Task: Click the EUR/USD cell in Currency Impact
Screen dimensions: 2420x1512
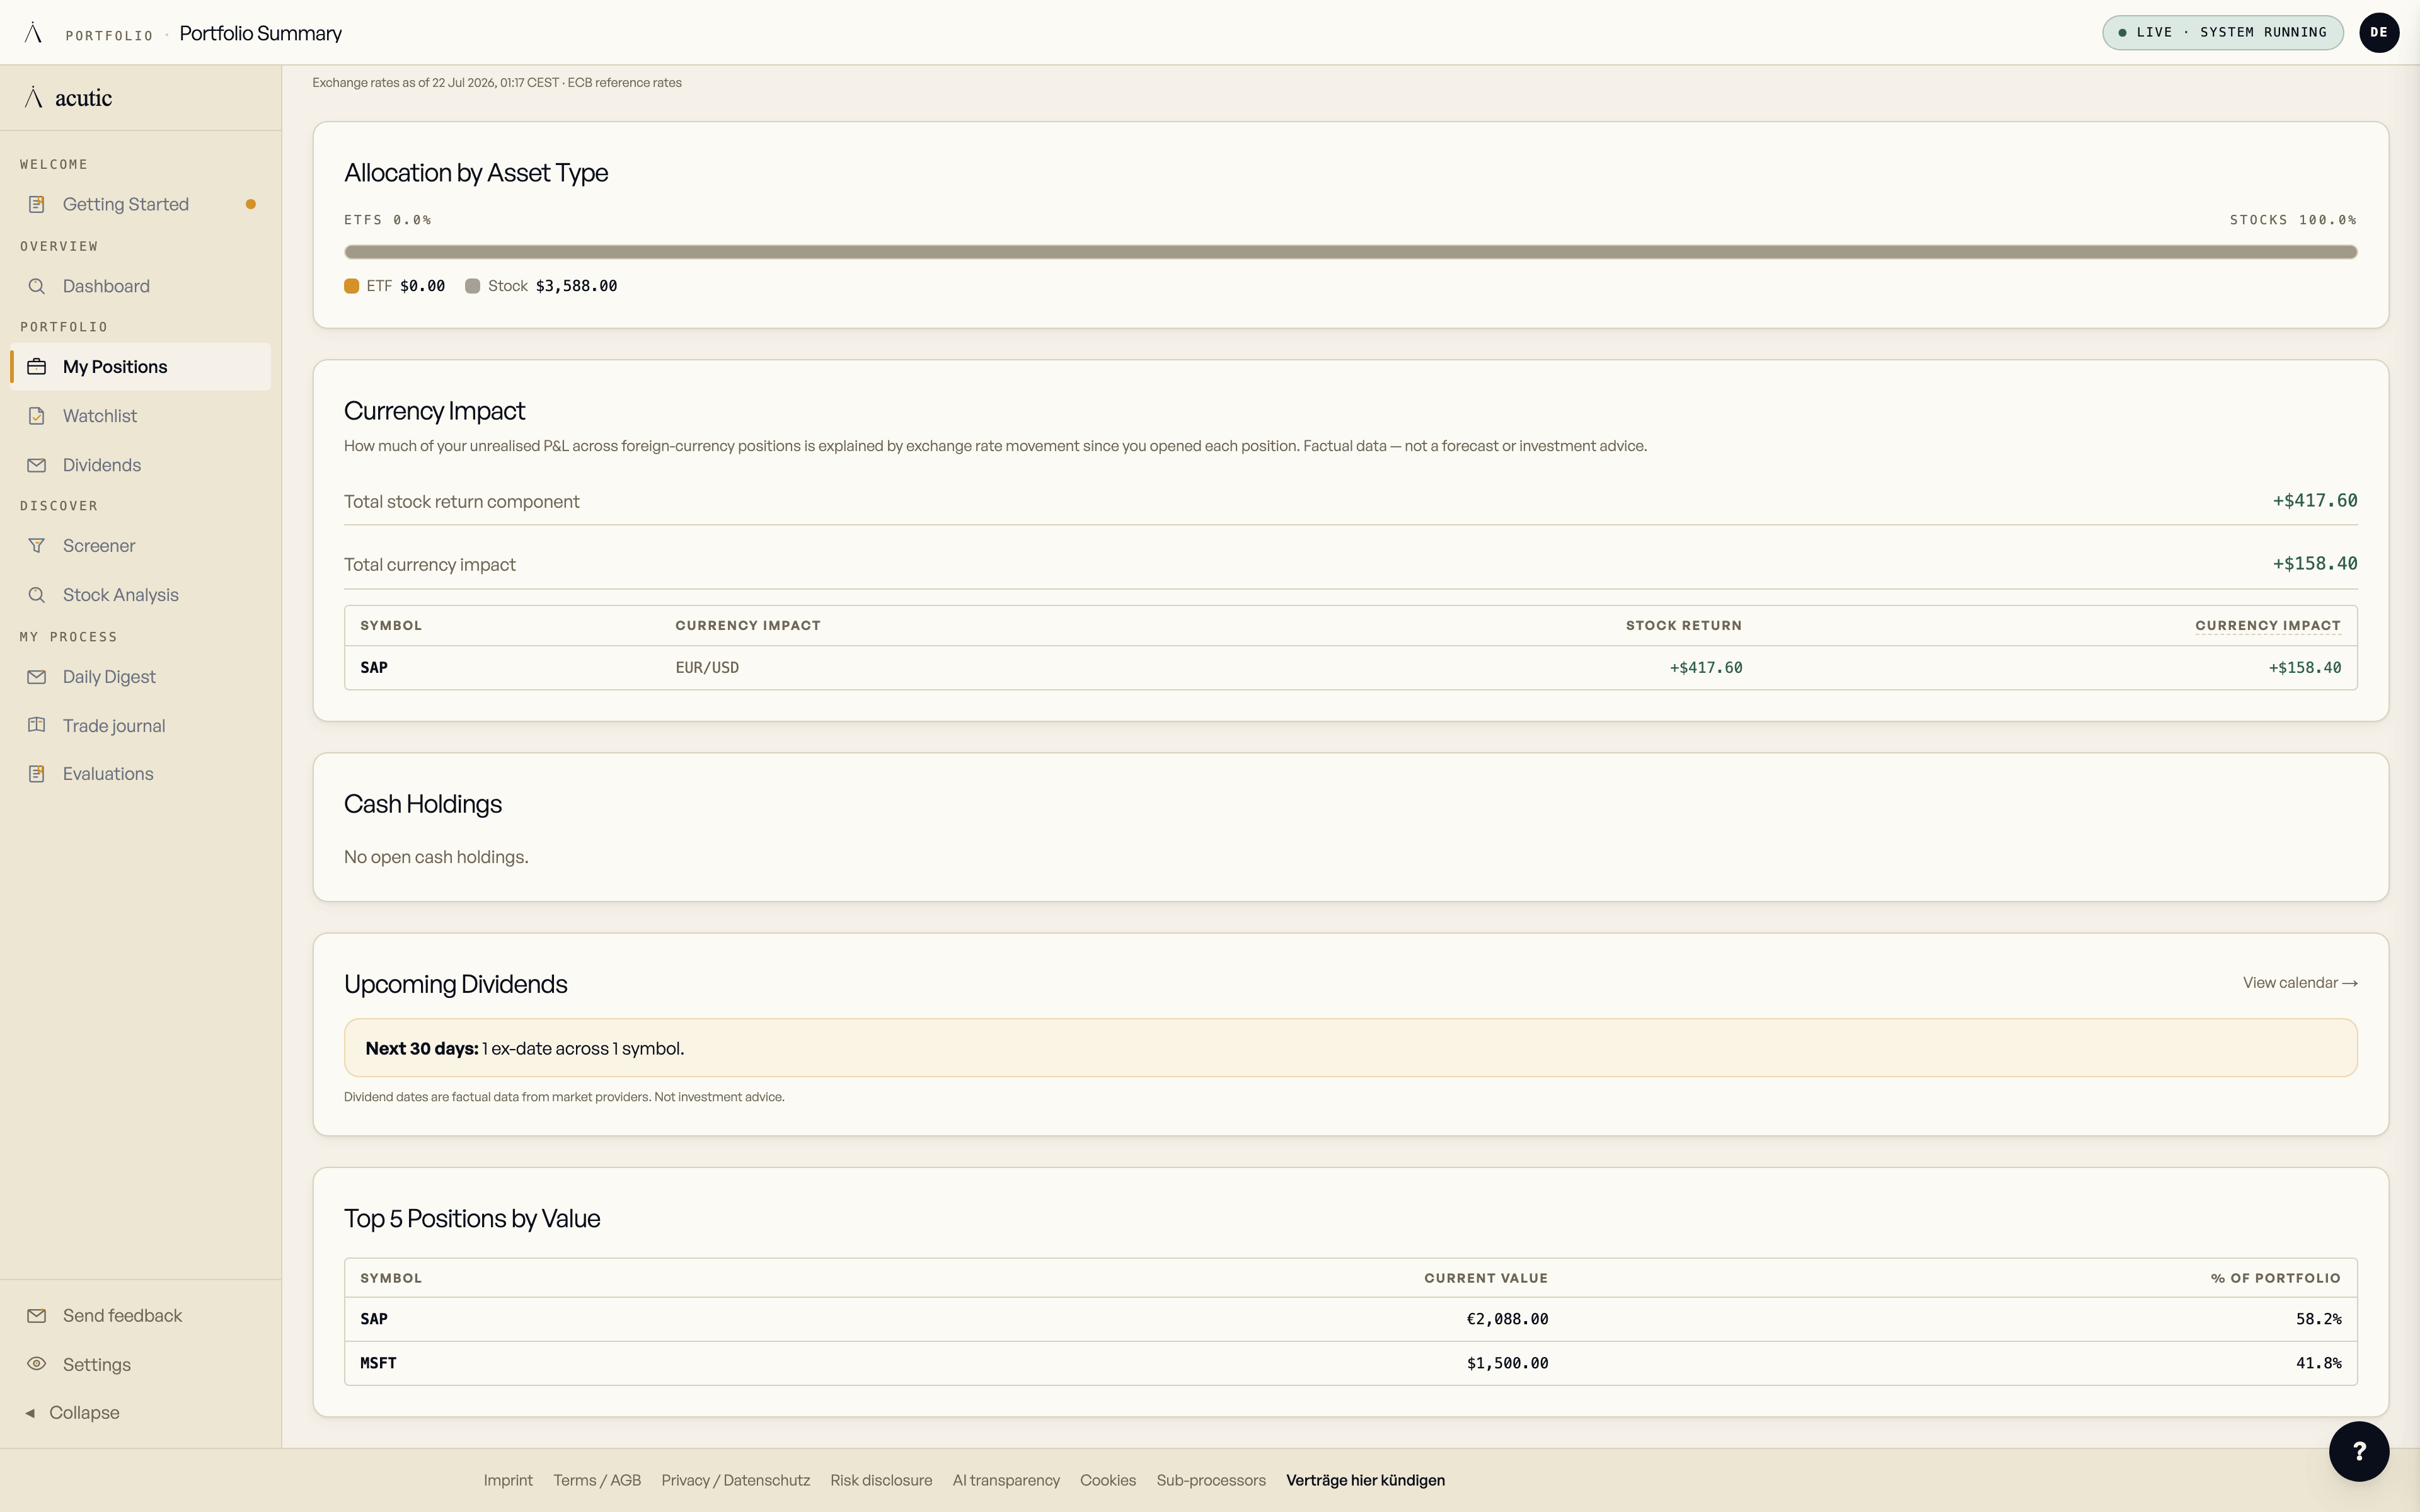Action: (x=707, y=668)
